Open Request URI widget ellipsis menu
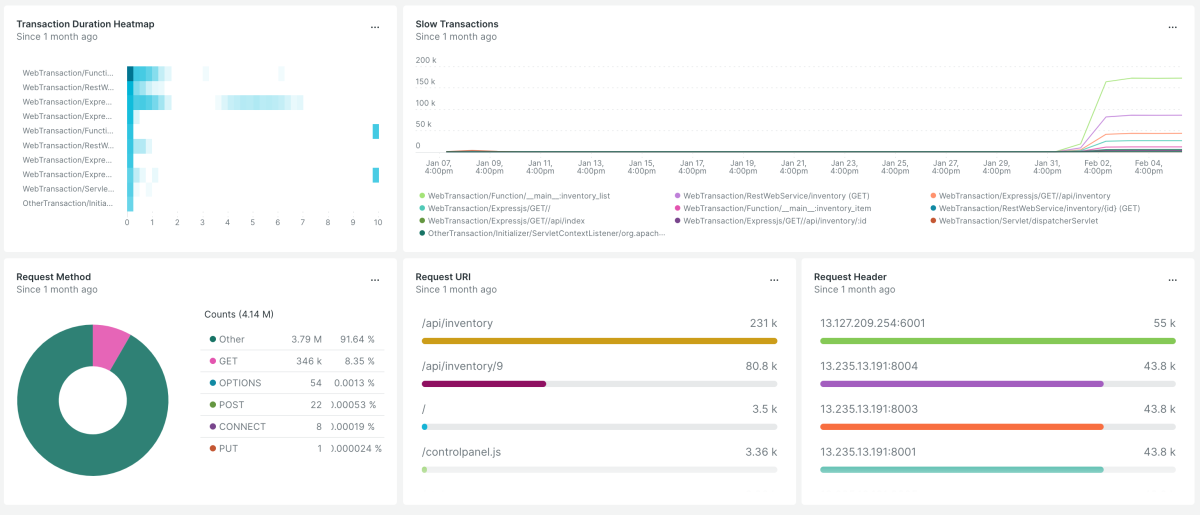 point(773,281)
